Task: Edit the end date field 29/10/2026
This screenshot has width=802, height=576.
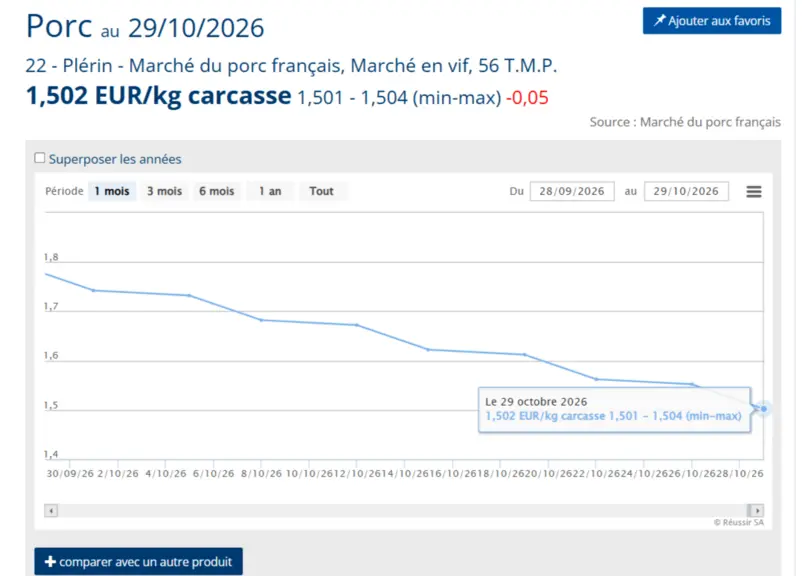Action: 686,191
